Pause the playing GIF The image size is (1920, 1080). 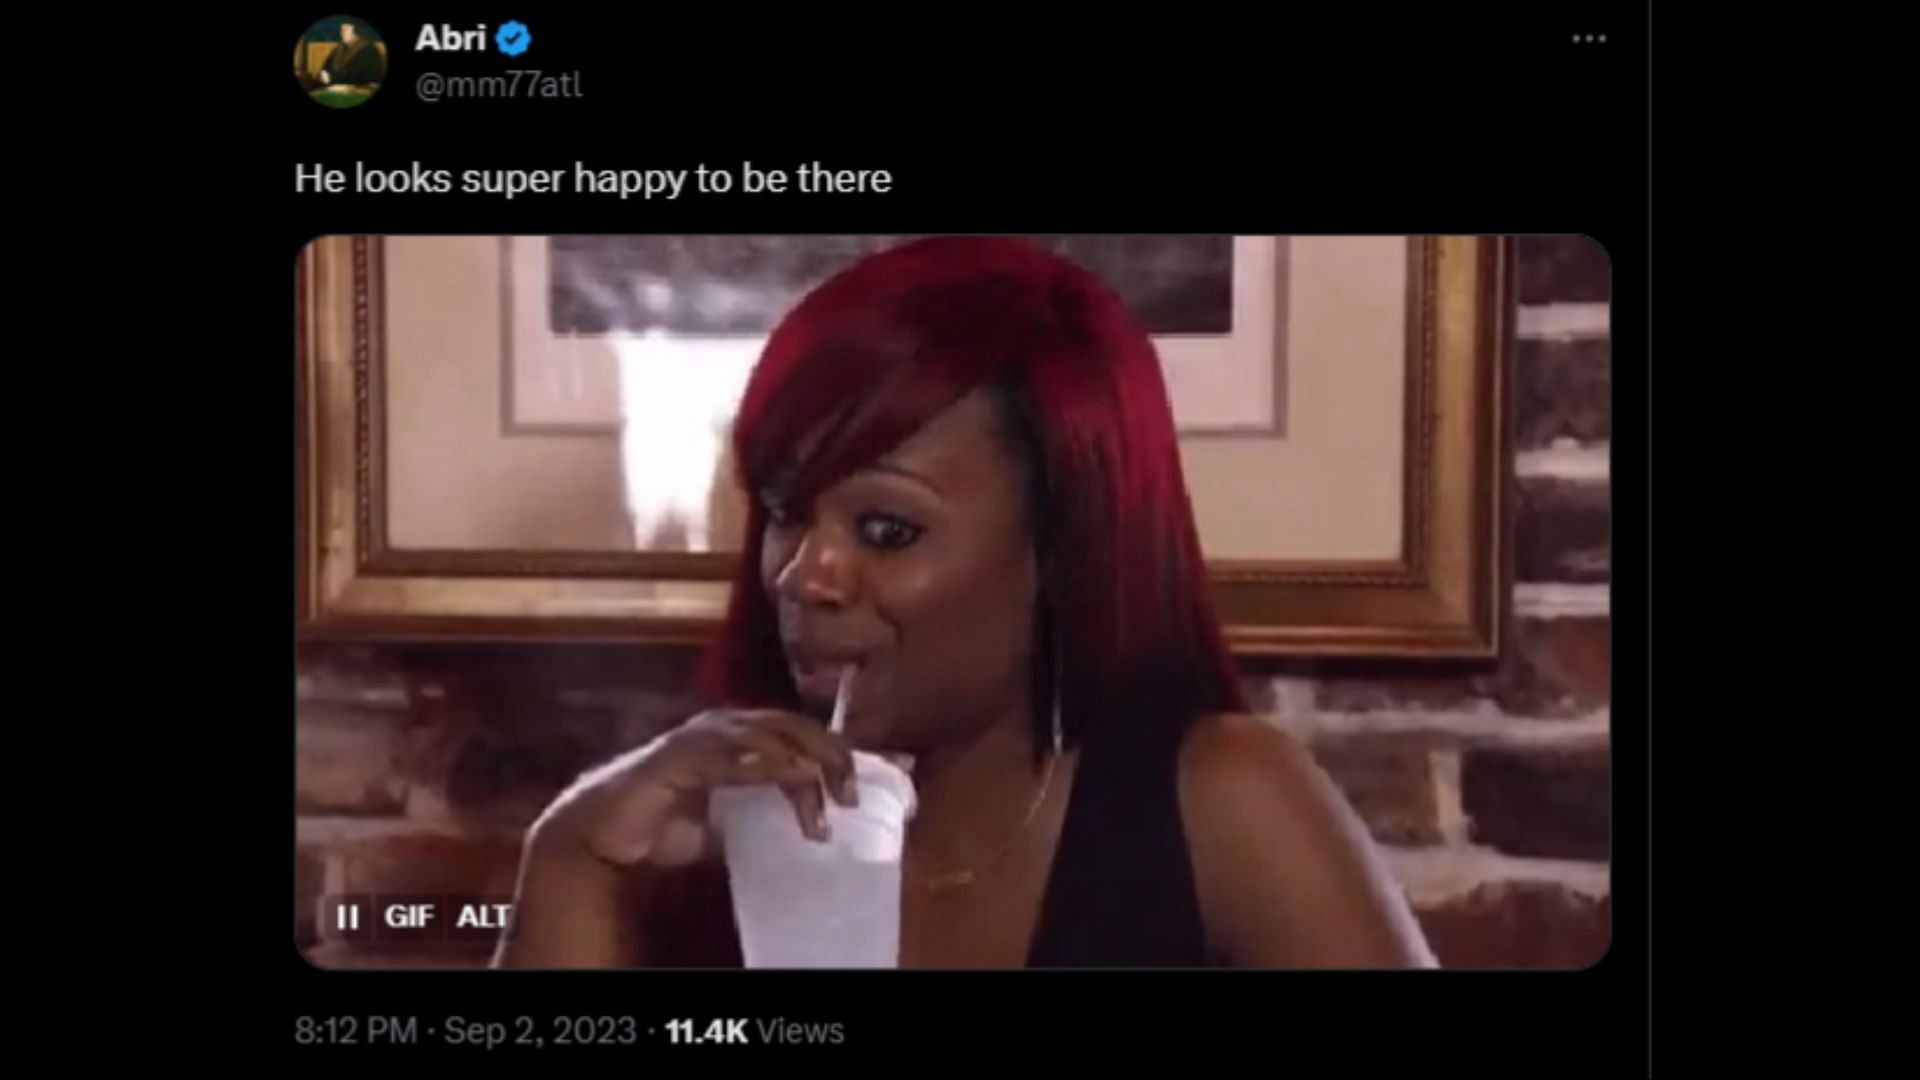click(347, 916)
